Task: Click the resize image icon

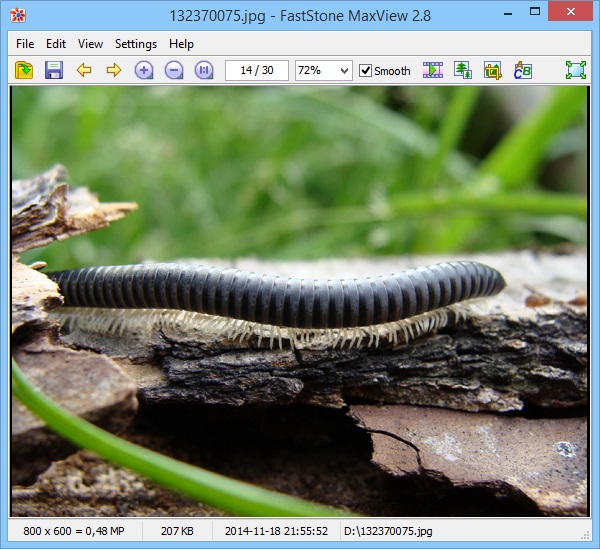Action: tap(462, 70)
